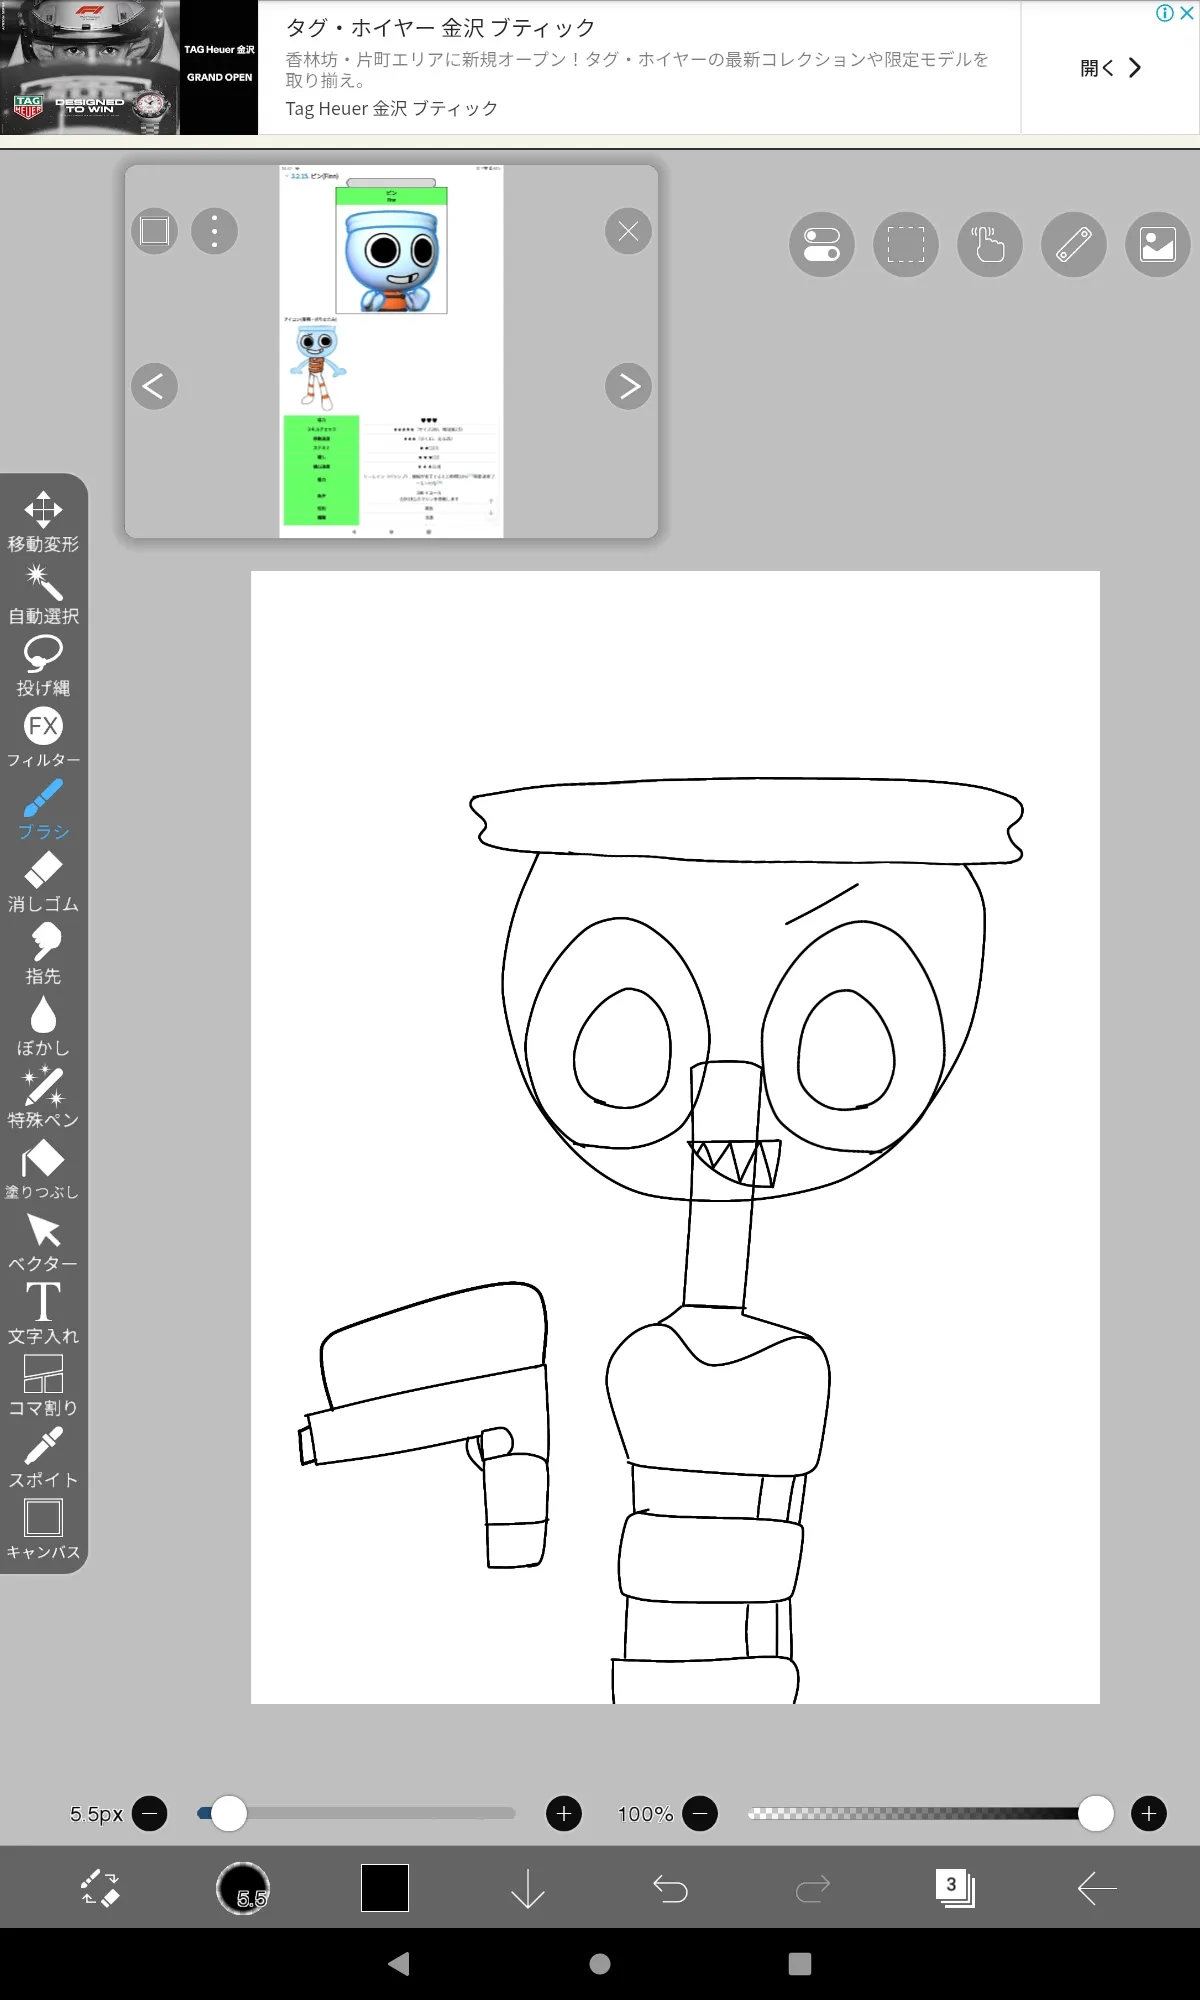Image resolution: width=1200 pixels, height=2000 pixels.
Task: Select the 消しゴム eraser tool
Action: [43, 882]
